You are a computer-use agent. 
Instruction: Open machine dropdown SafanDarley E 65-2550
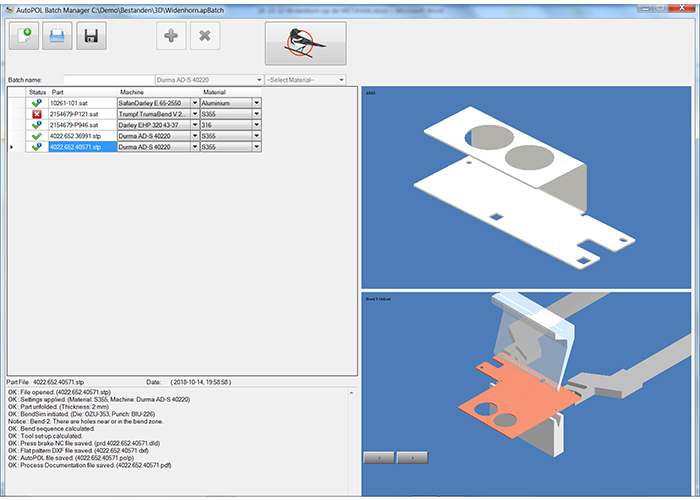[x=195, y=103]
